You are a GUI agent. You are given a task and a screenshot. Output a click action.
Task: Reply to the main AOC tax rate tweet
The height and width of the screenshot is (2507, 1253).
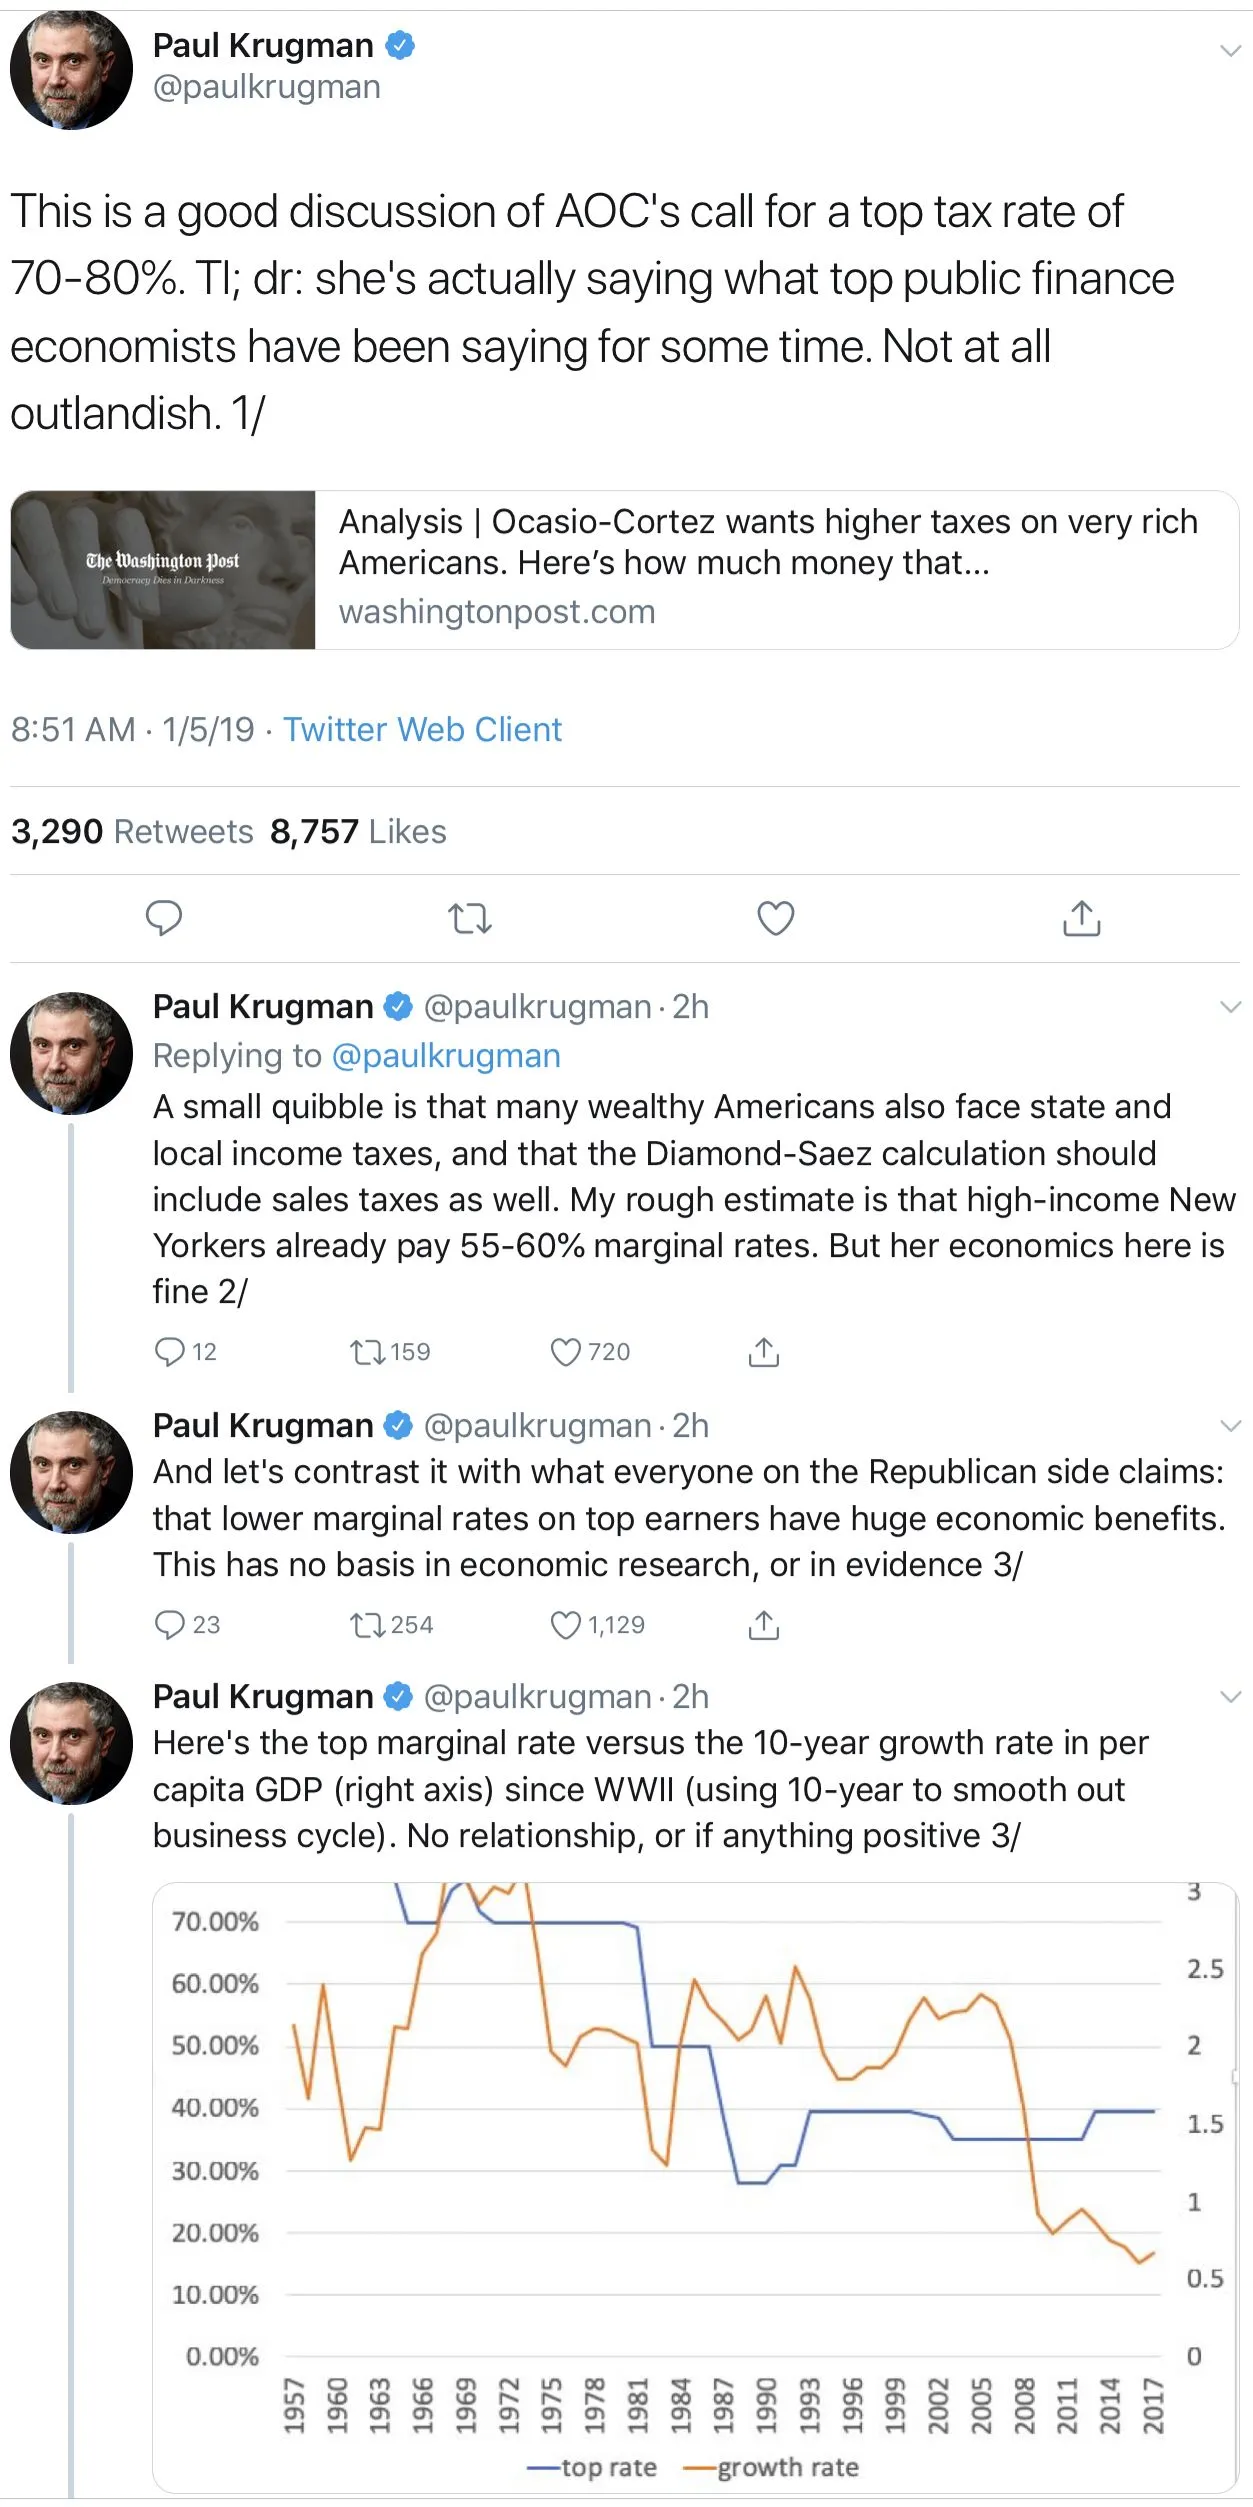coord(164,918)
